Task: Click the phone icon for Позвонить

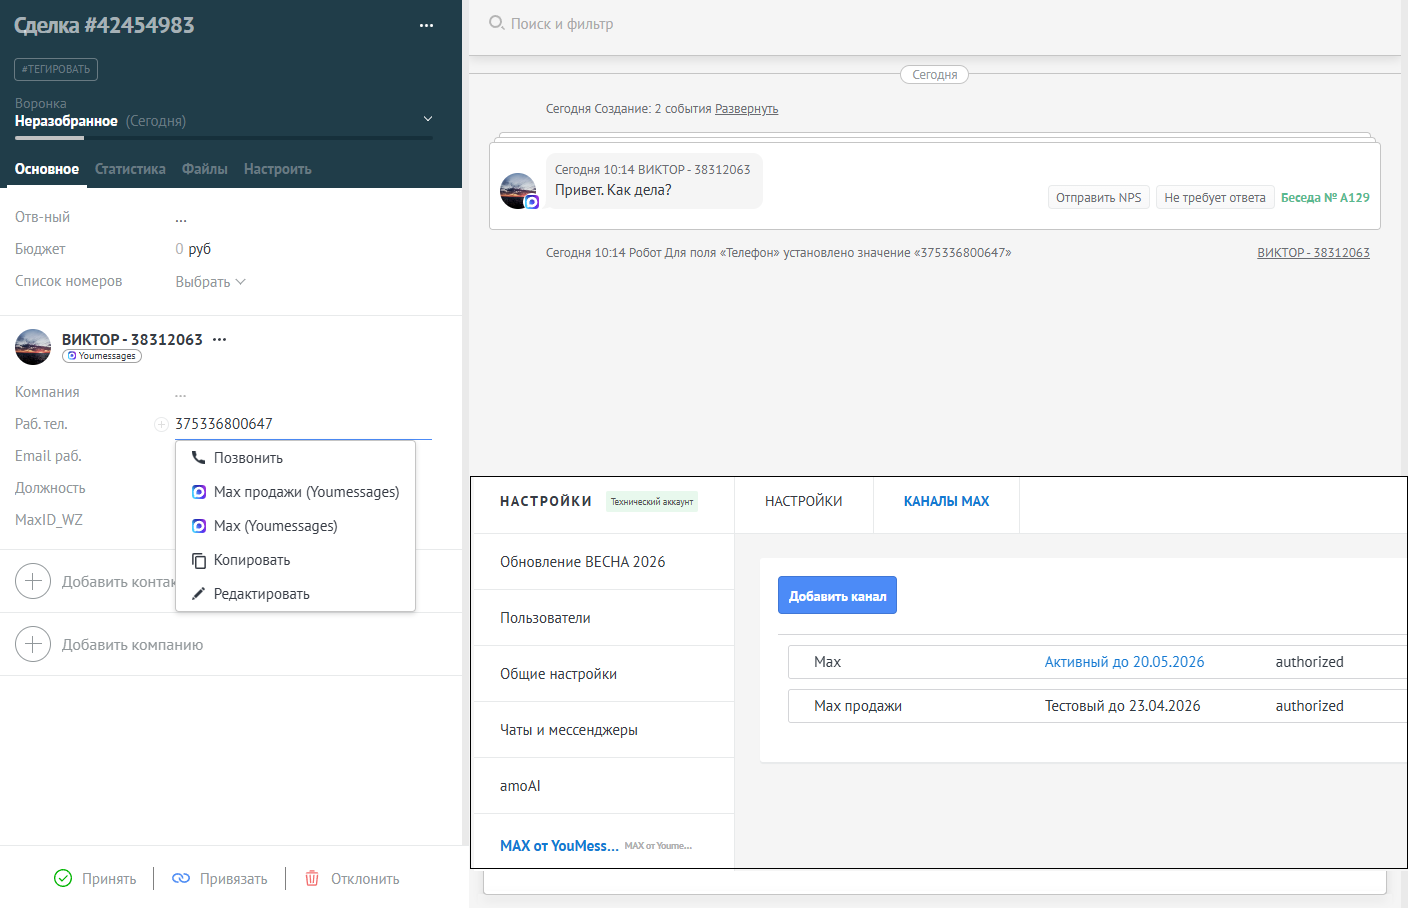Action: click(198, 458)
